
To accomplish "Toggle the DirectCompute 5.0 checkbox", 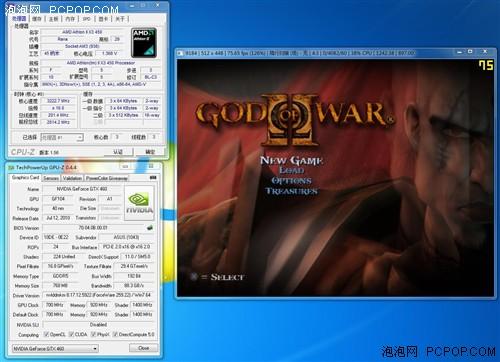I will 115,334.
